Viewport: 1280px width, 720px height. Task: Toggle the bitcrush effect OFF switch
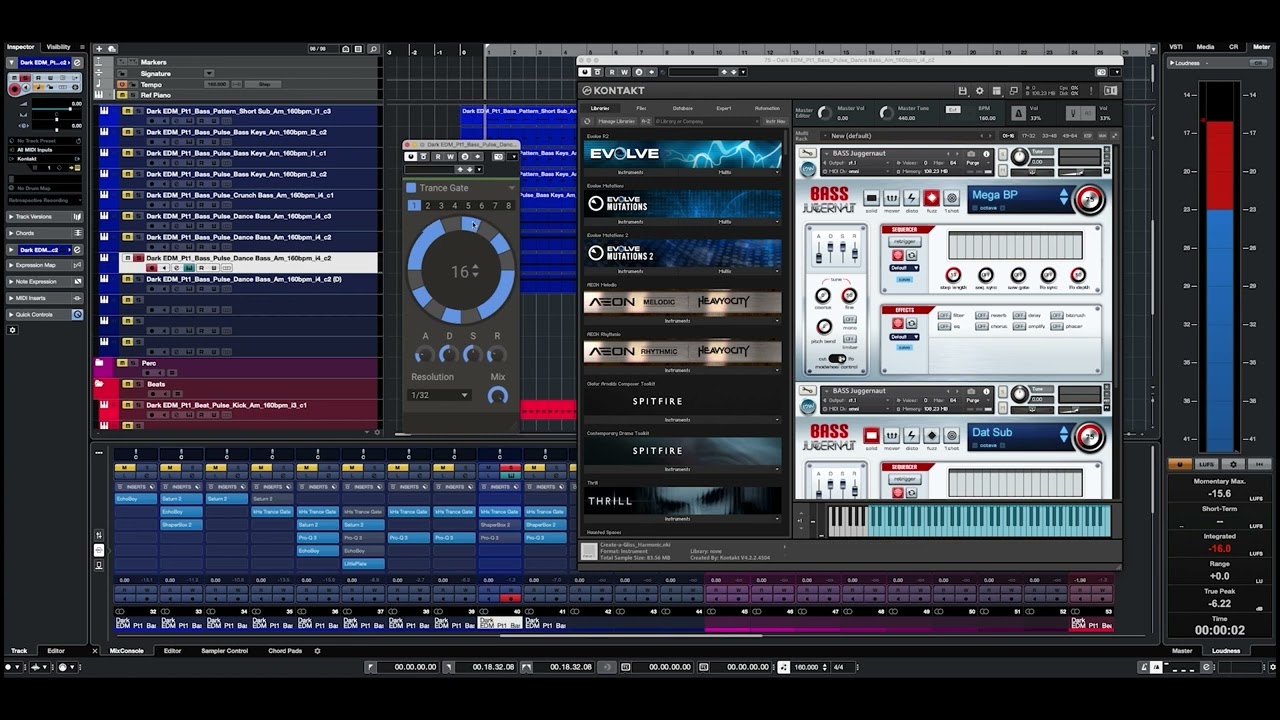(1057, 315)
